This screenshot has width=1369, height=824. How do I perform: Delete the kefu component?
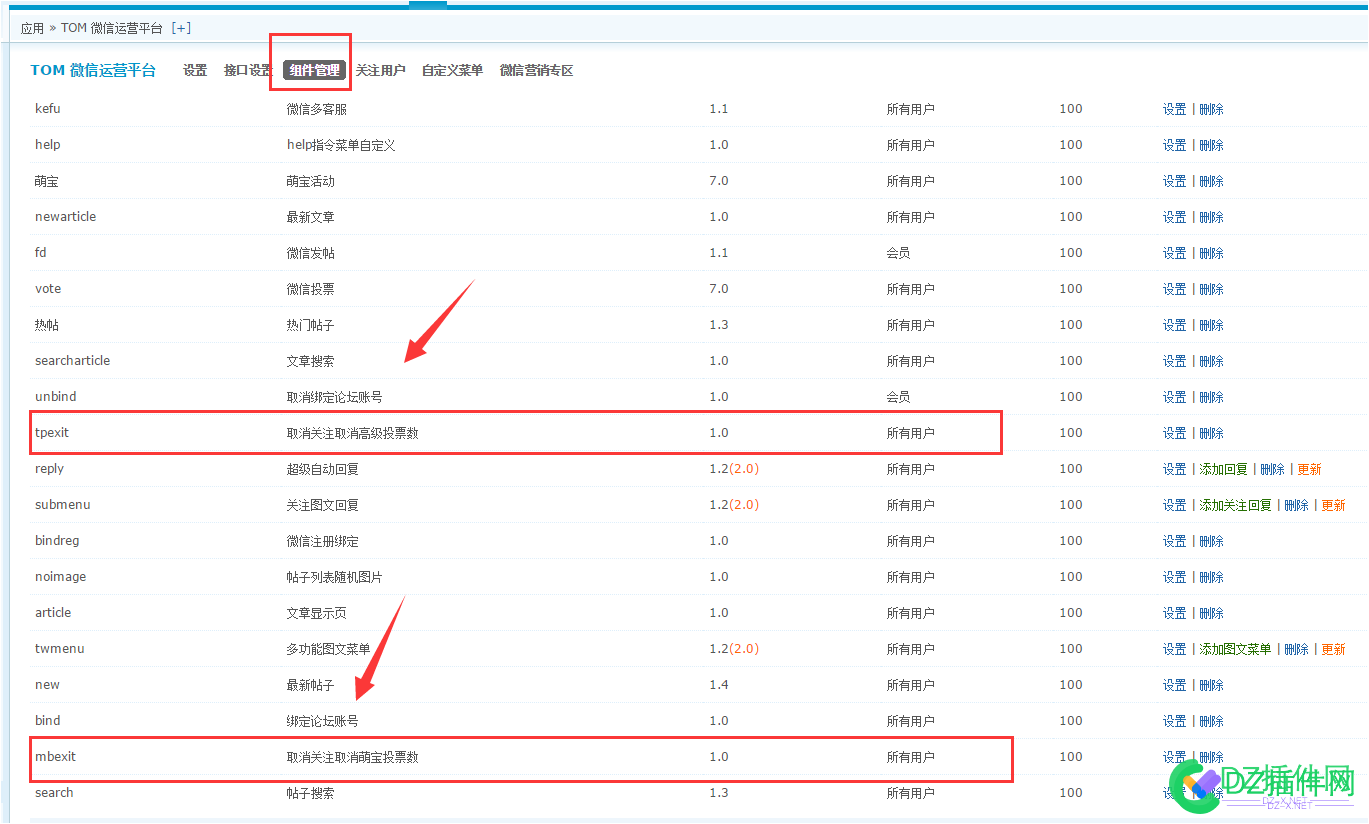(x=1211, y=109)
